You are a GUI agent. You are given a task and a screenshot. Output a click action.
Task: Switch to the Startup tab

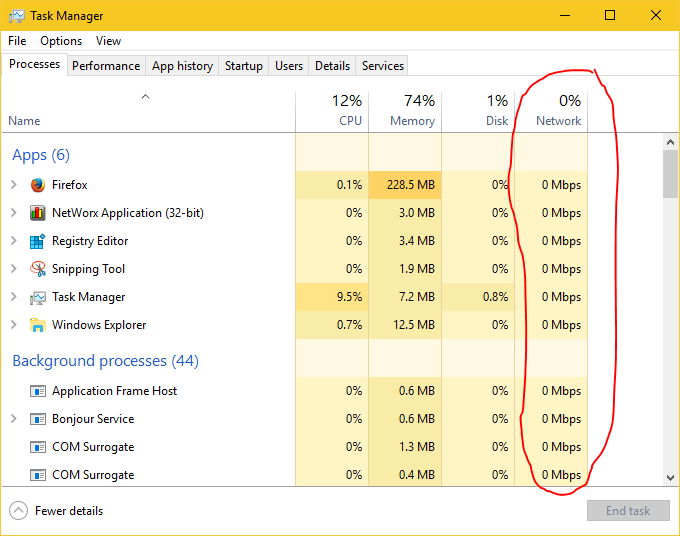coord(244,66)
